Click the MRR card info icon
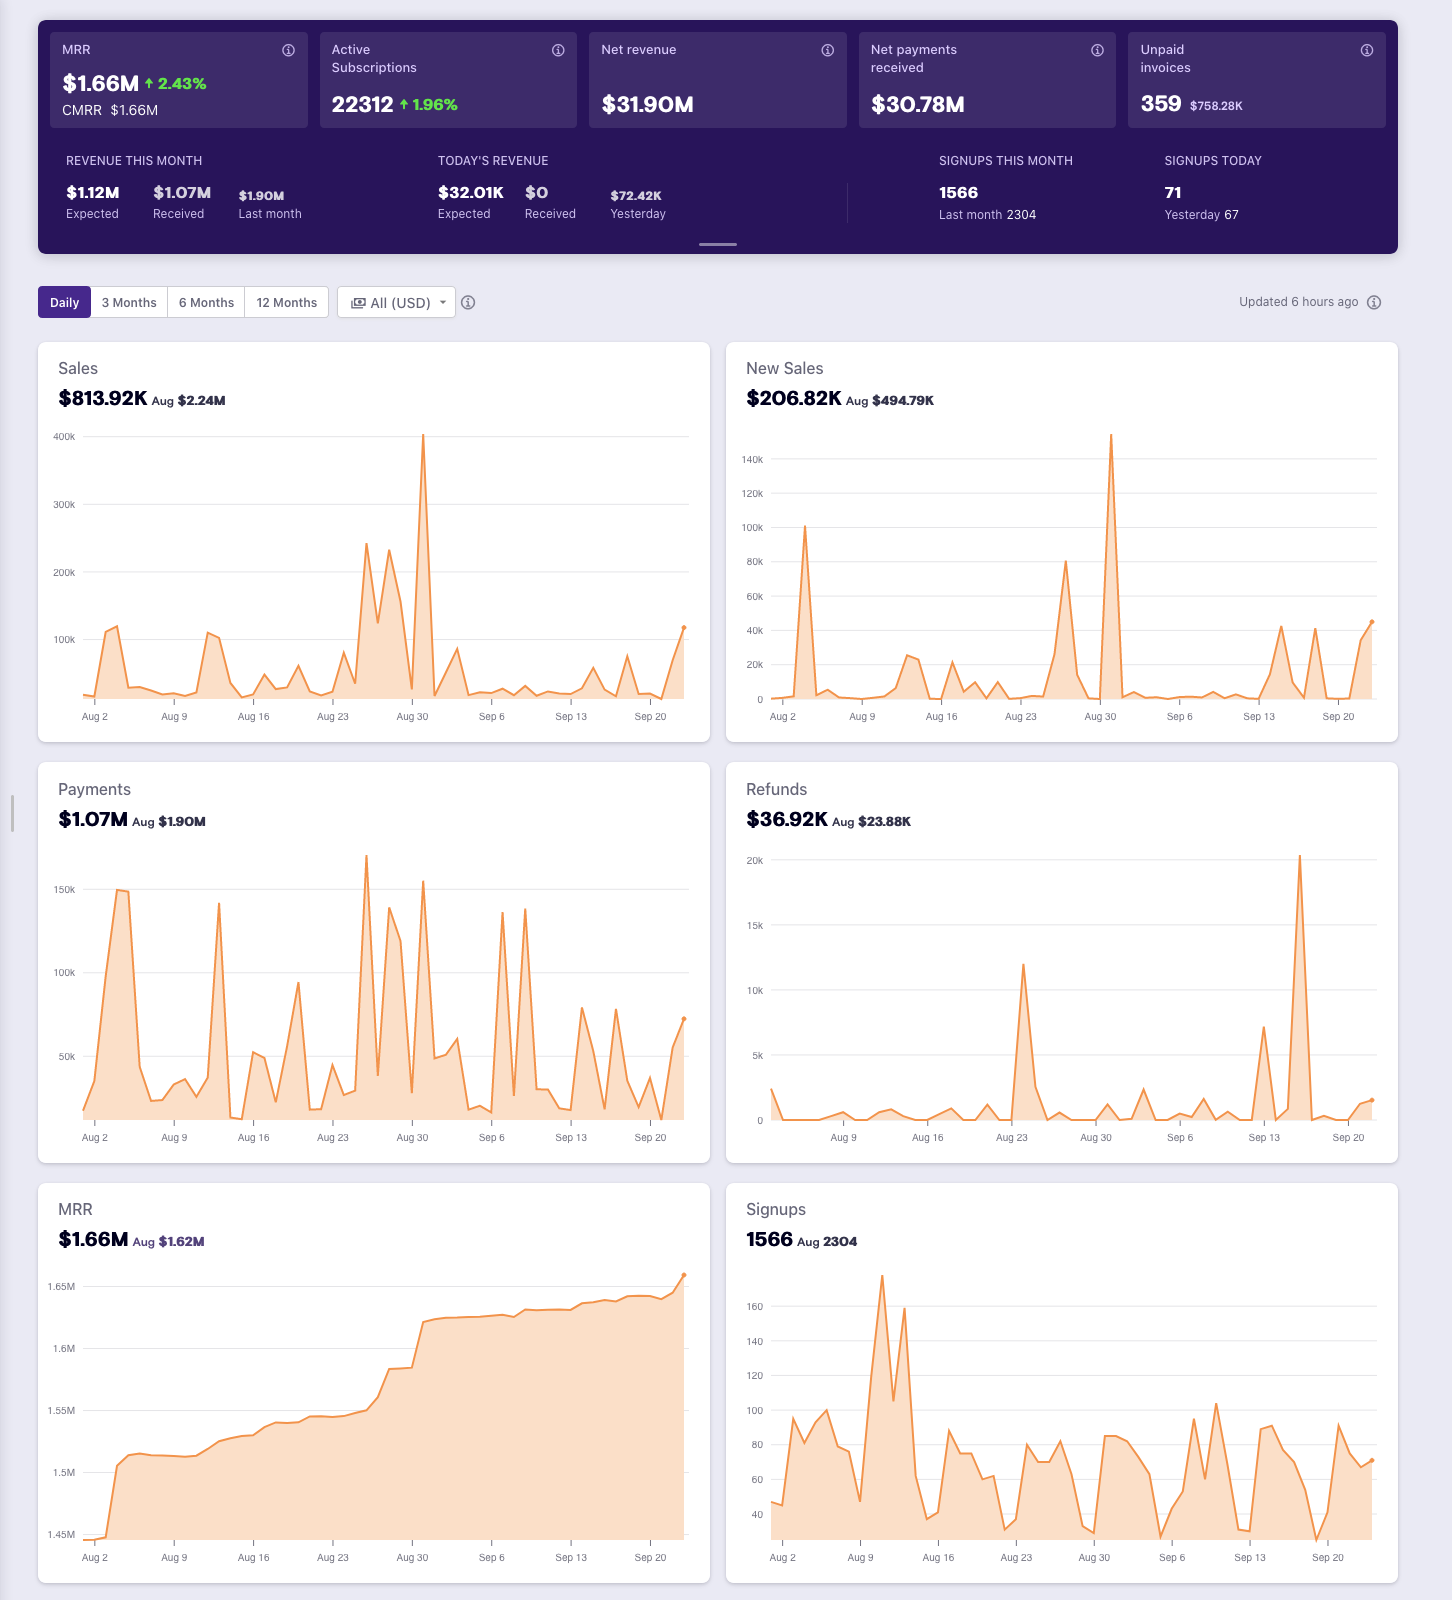The image size is (1452, 1600). click(288, 50)
